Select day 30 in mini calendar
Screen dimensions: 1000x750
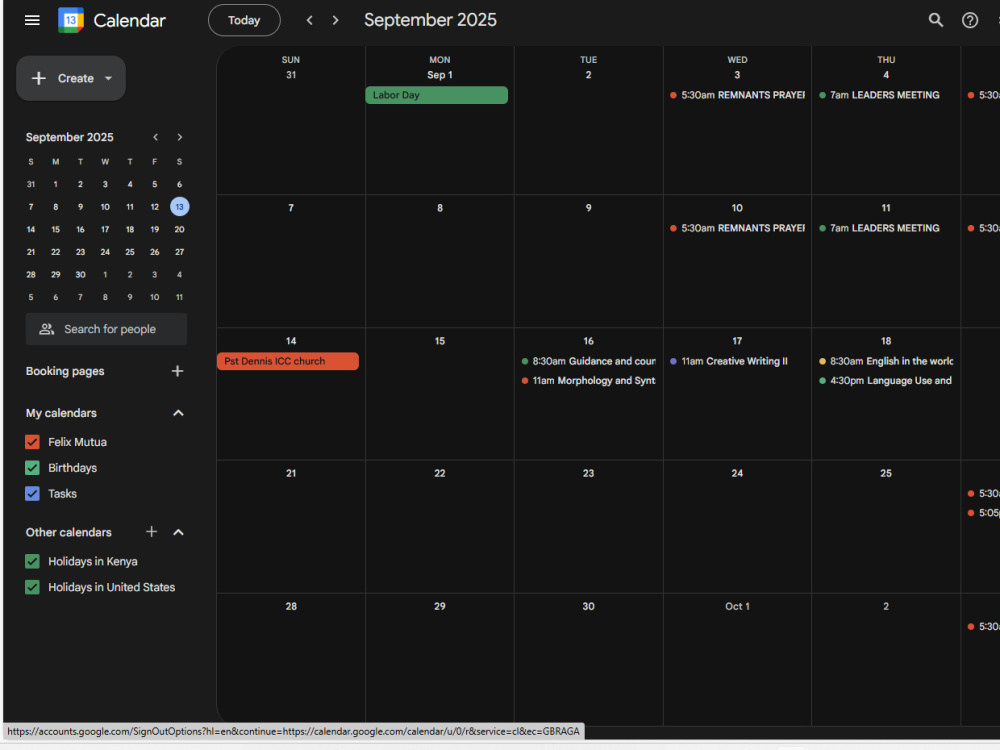(x=80, y=275)
